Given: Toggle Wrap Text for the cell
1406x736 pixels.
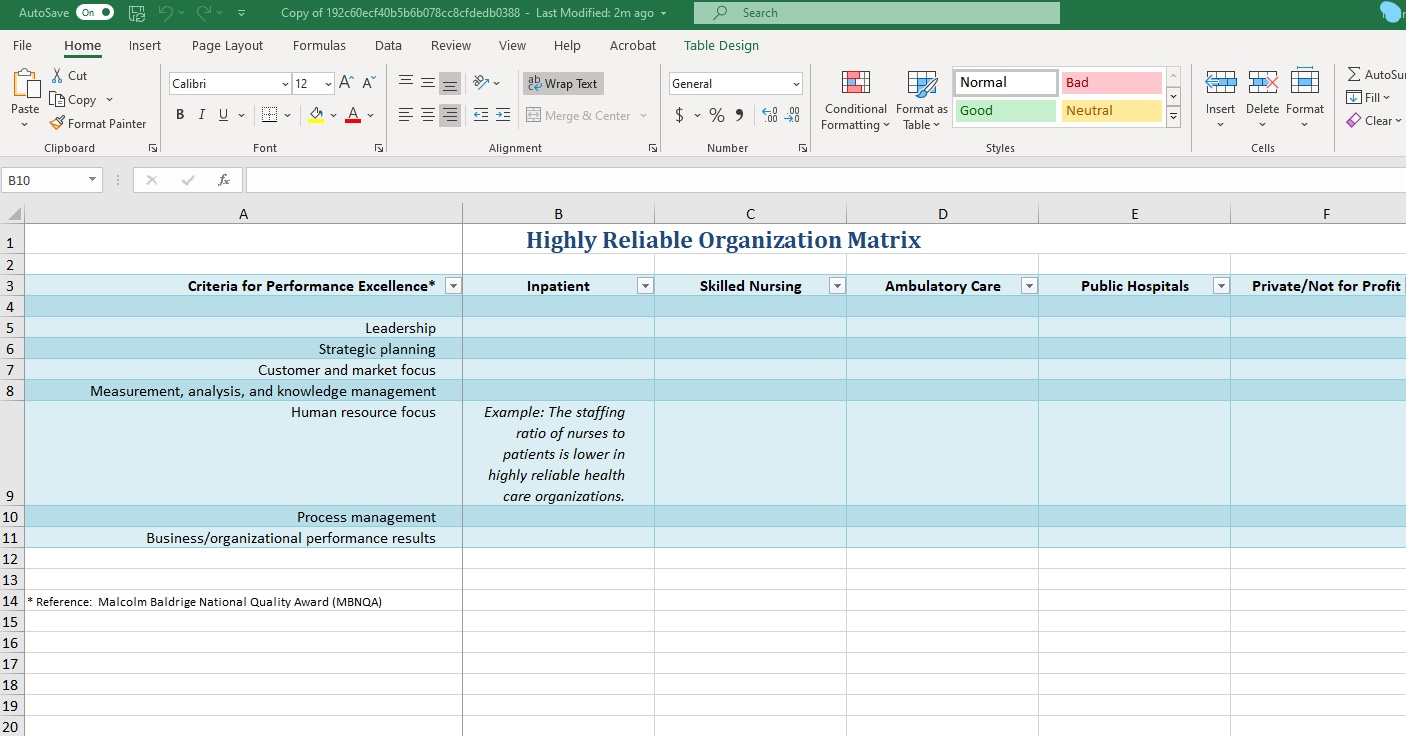Looking at the screenshot, I should click(x=563, y=84).
